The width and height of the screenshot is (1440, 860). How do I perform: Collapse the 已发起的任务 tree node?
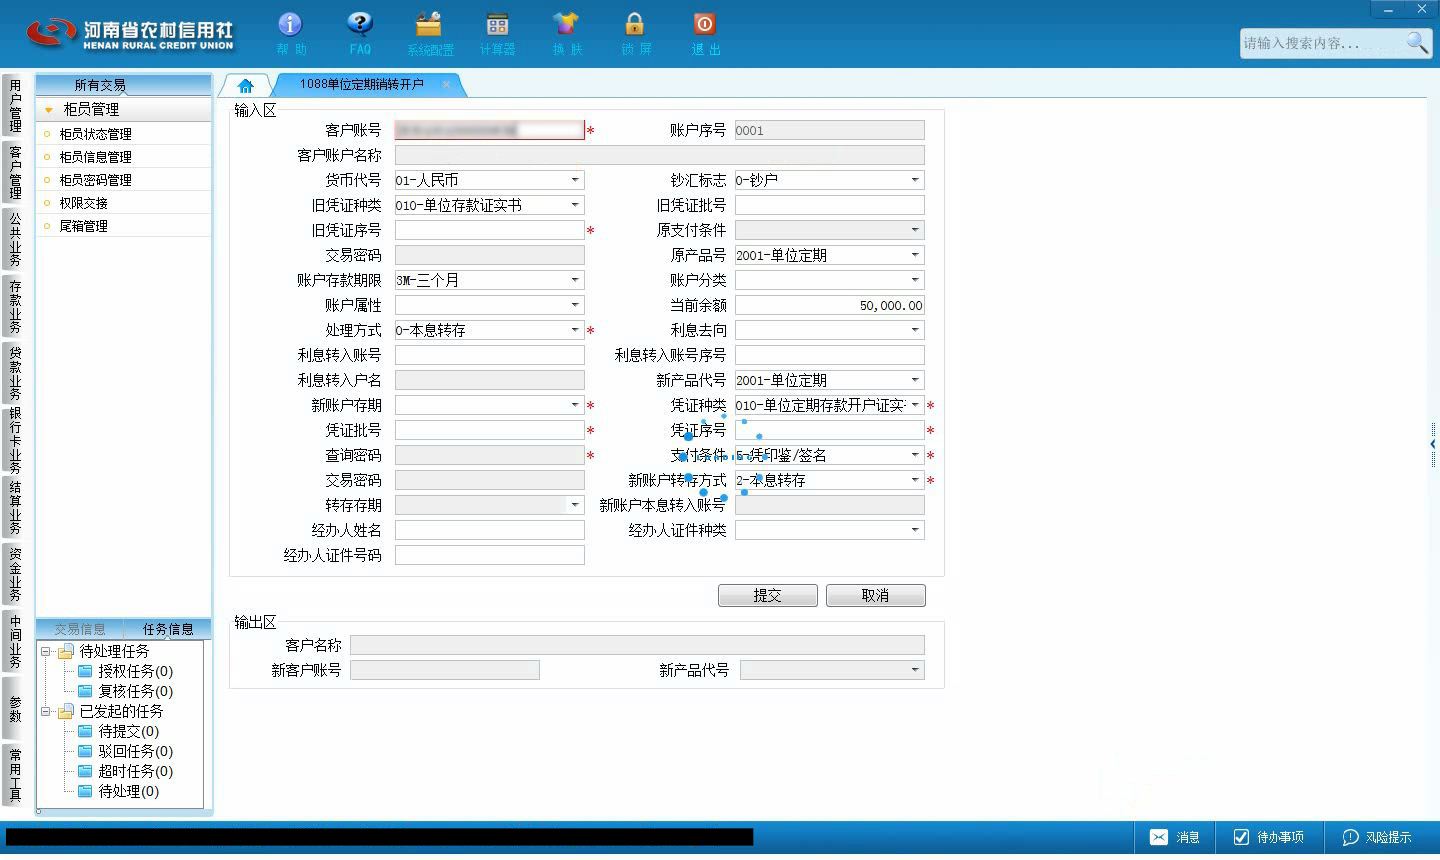46,711
